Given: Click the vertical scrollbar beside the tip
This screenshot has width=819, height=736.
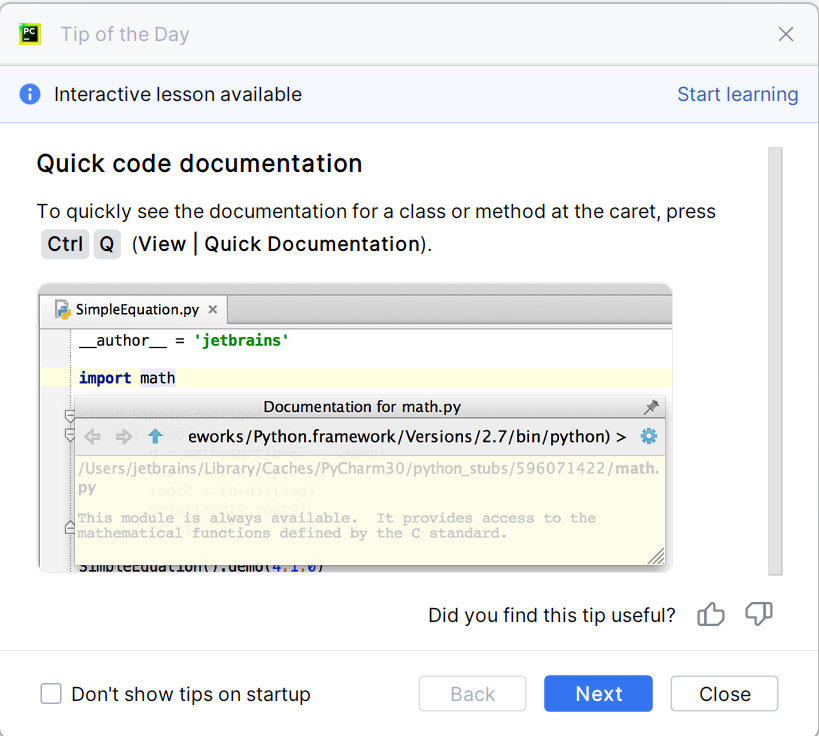Looking at the screenshot, I should [x=775, y=360].
